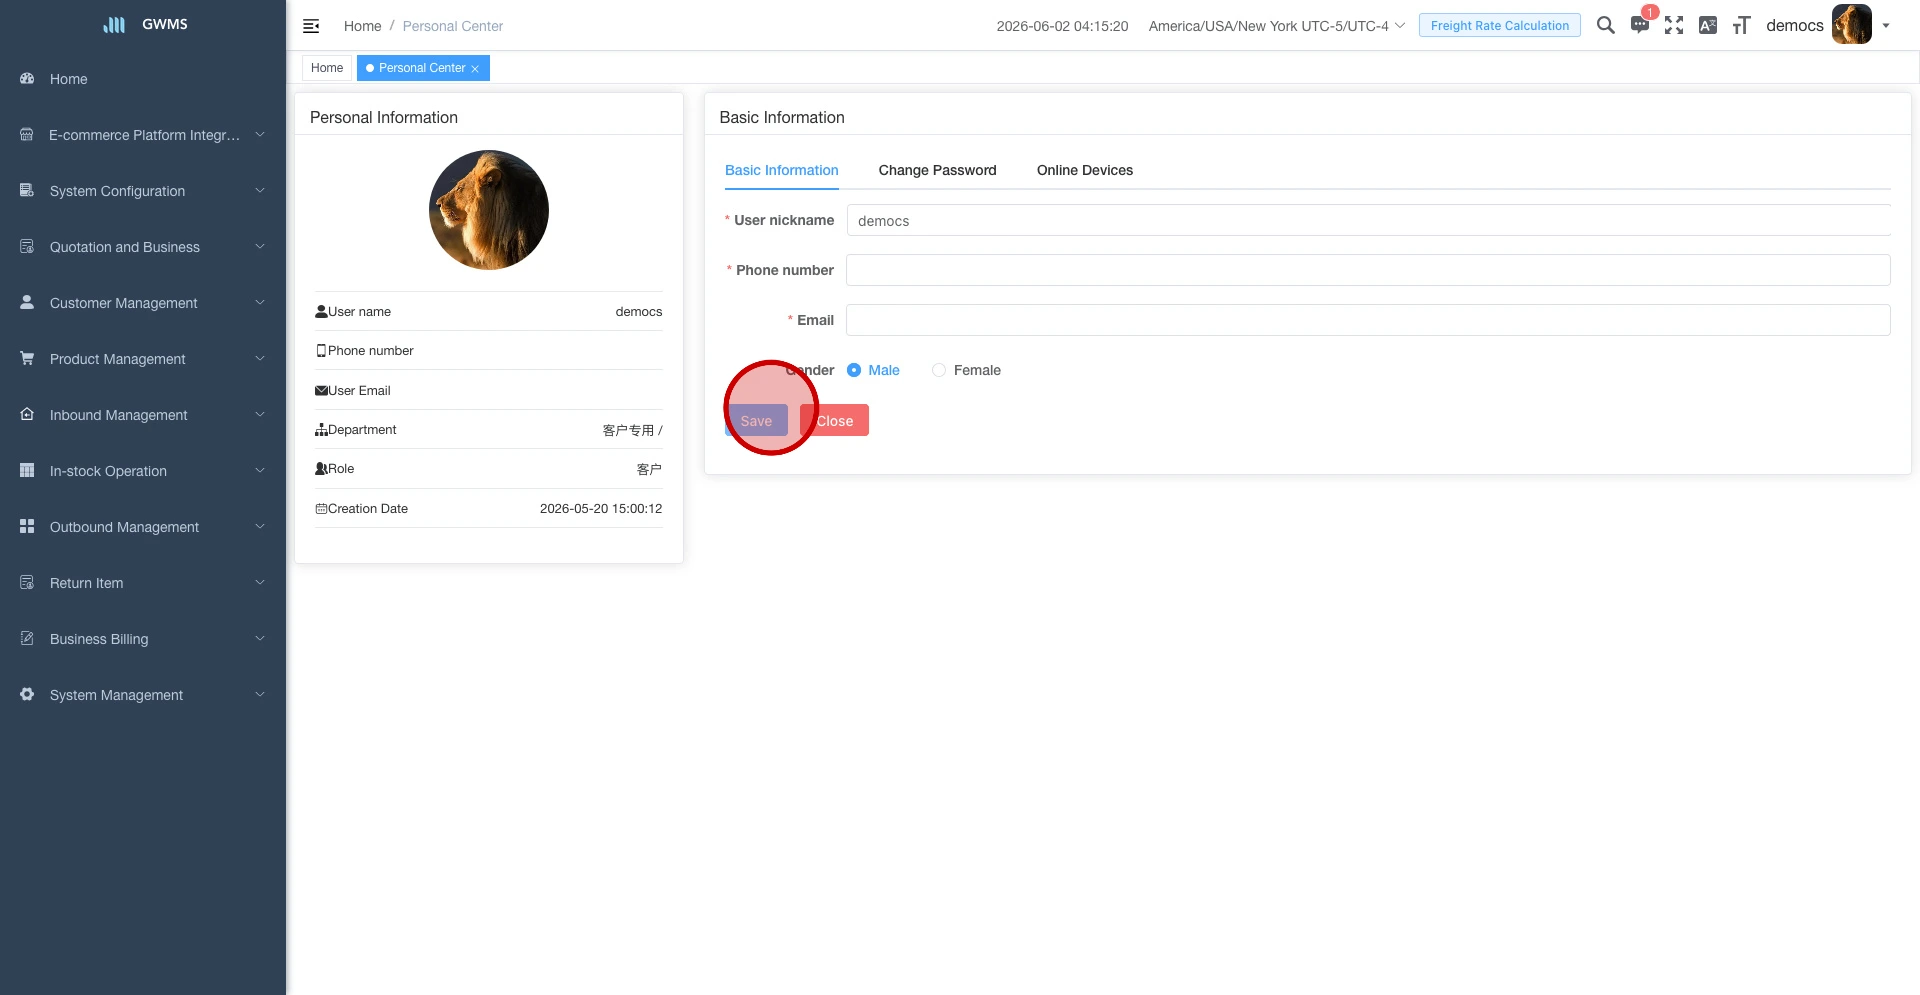This screenshot has width=1920, height=995.
Task: Open the messages notification icon
Action: 1640,25
